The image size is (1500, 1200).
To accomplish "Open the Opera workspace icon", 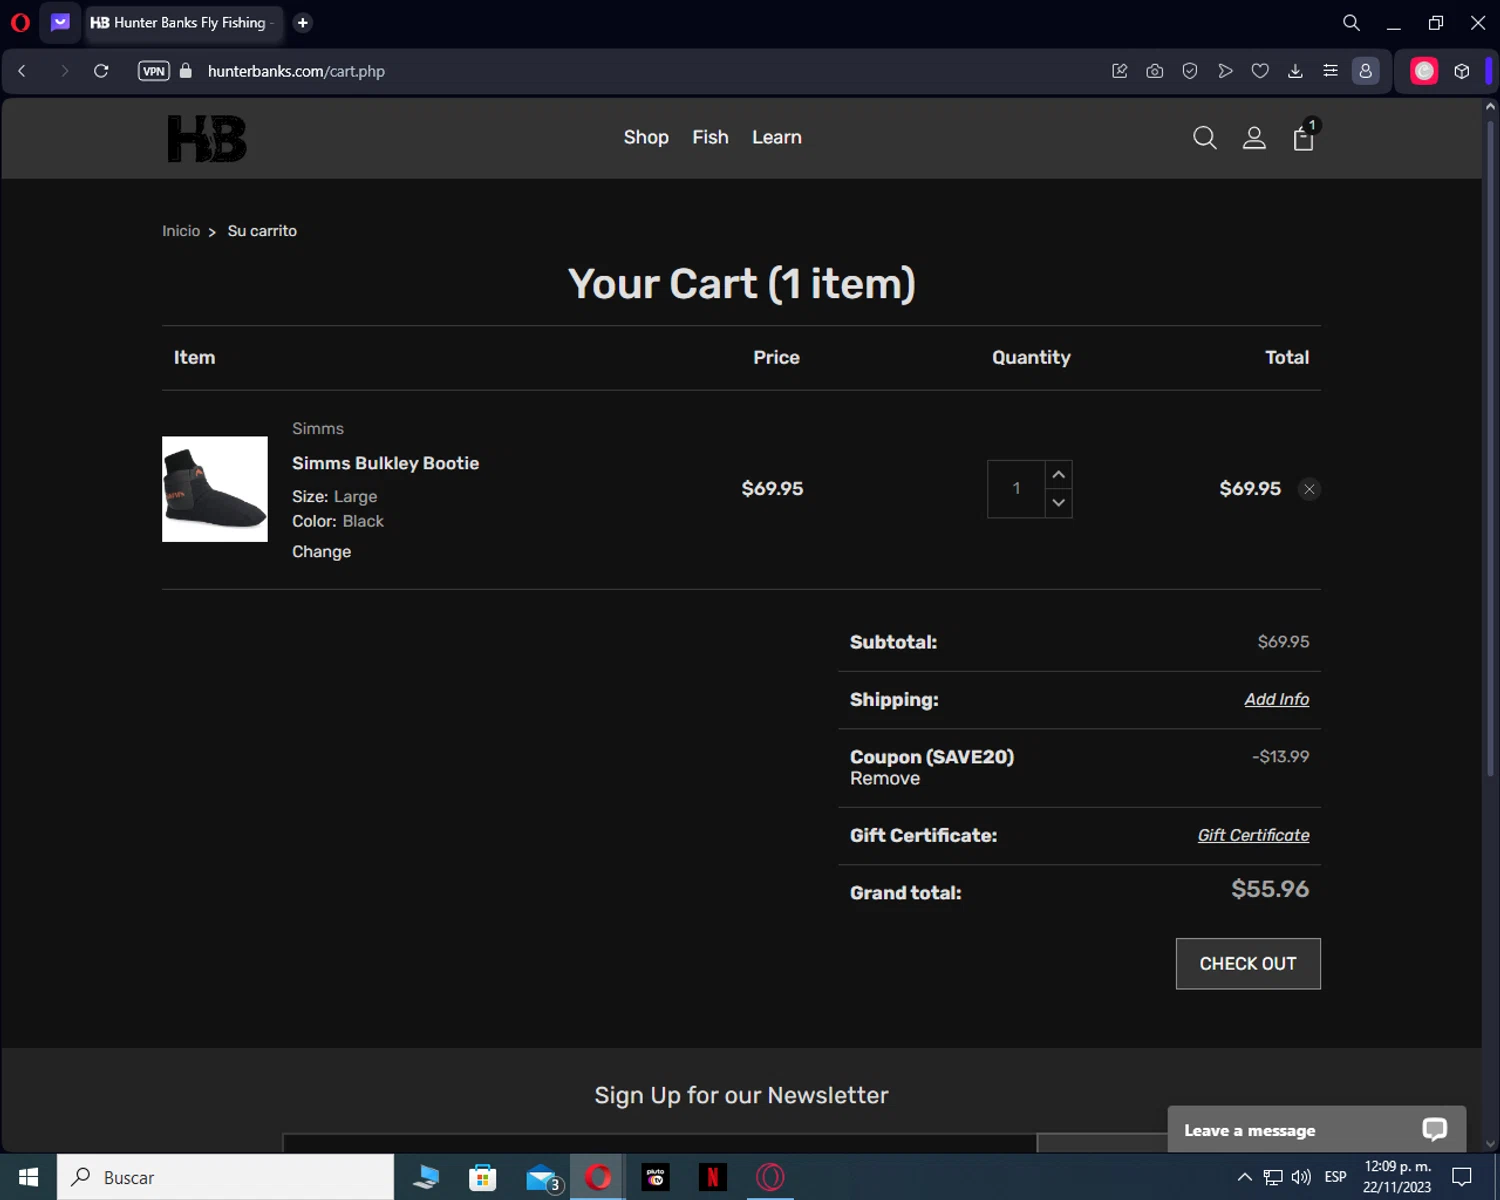I will click(60, 22).
